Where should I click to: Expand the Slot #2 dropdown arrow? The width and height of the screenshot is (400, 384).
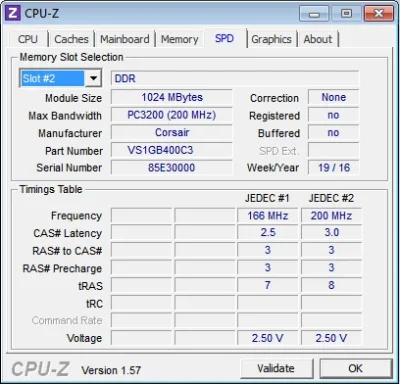pos(93,78)
